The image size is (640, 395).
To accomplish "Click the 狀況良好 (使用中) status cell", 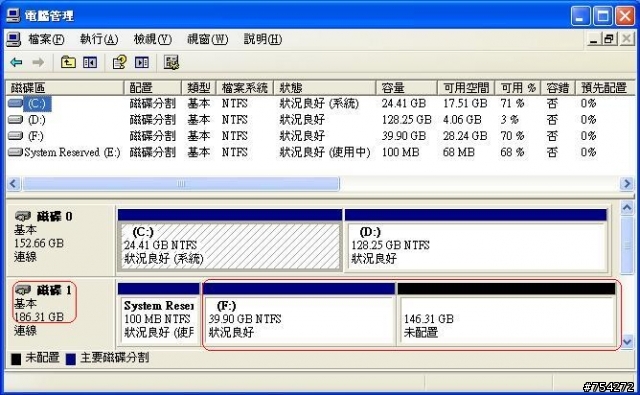I will [324, 152].
